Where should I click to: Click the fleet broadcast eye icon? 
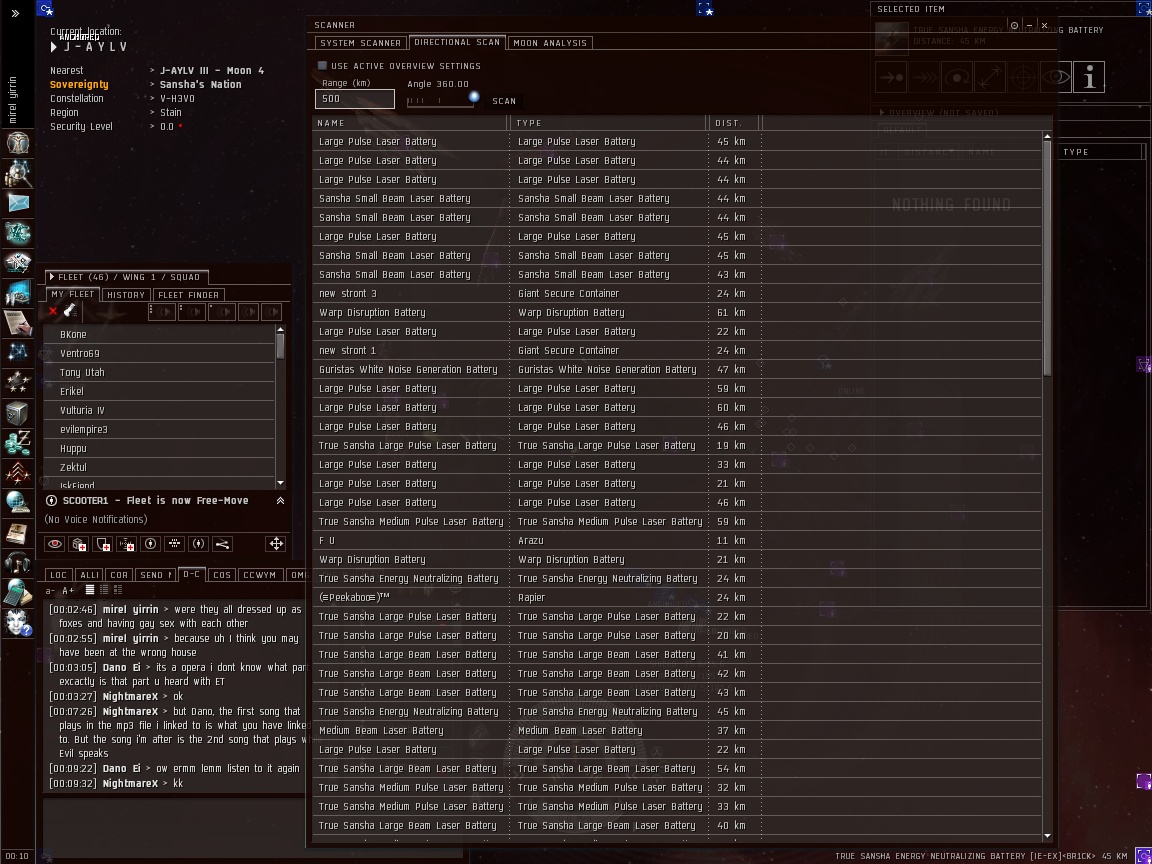click(x=55, y=544)
